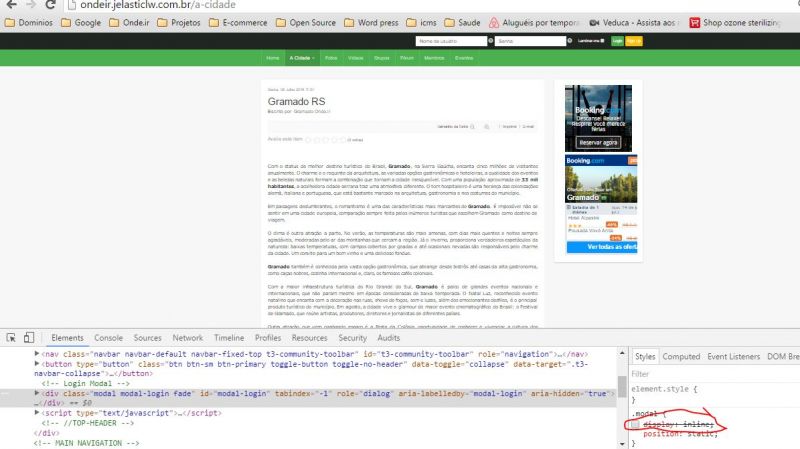
Task: Open the Shop ozone sterilizing bookmark
Action: click(735, 22)
